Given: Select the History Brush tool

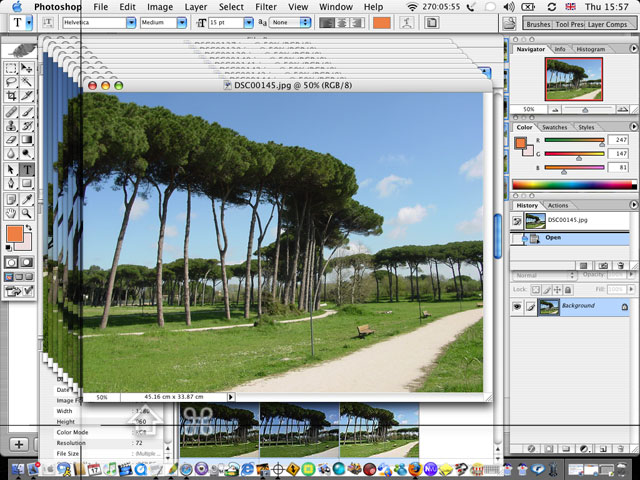Looking at the screenshot, I should coord(27,126).
